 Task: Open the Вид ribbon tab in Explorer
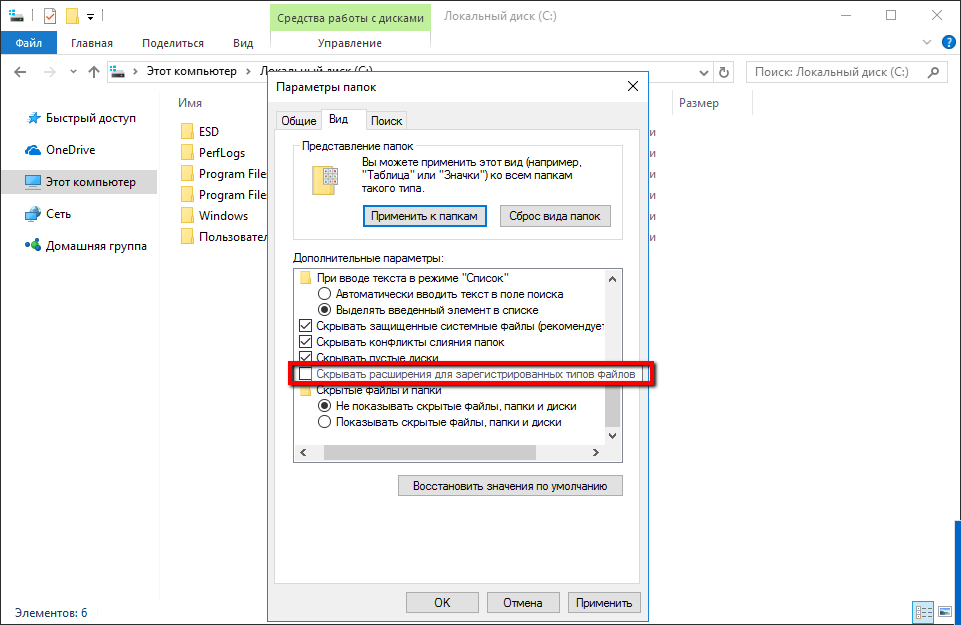pos(243,43)
